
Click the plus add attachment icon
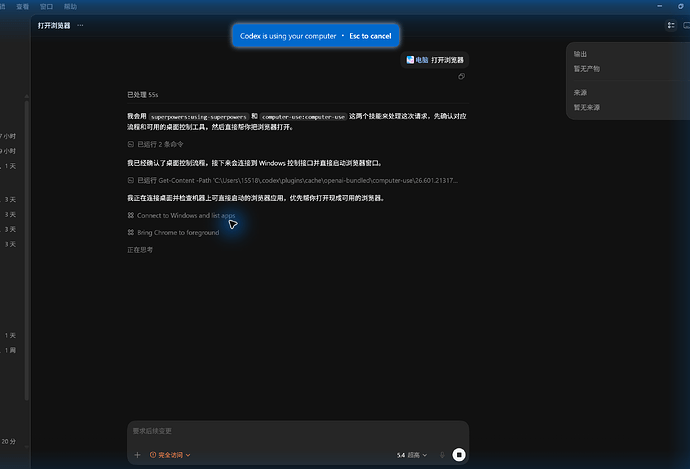click(137, 455)
